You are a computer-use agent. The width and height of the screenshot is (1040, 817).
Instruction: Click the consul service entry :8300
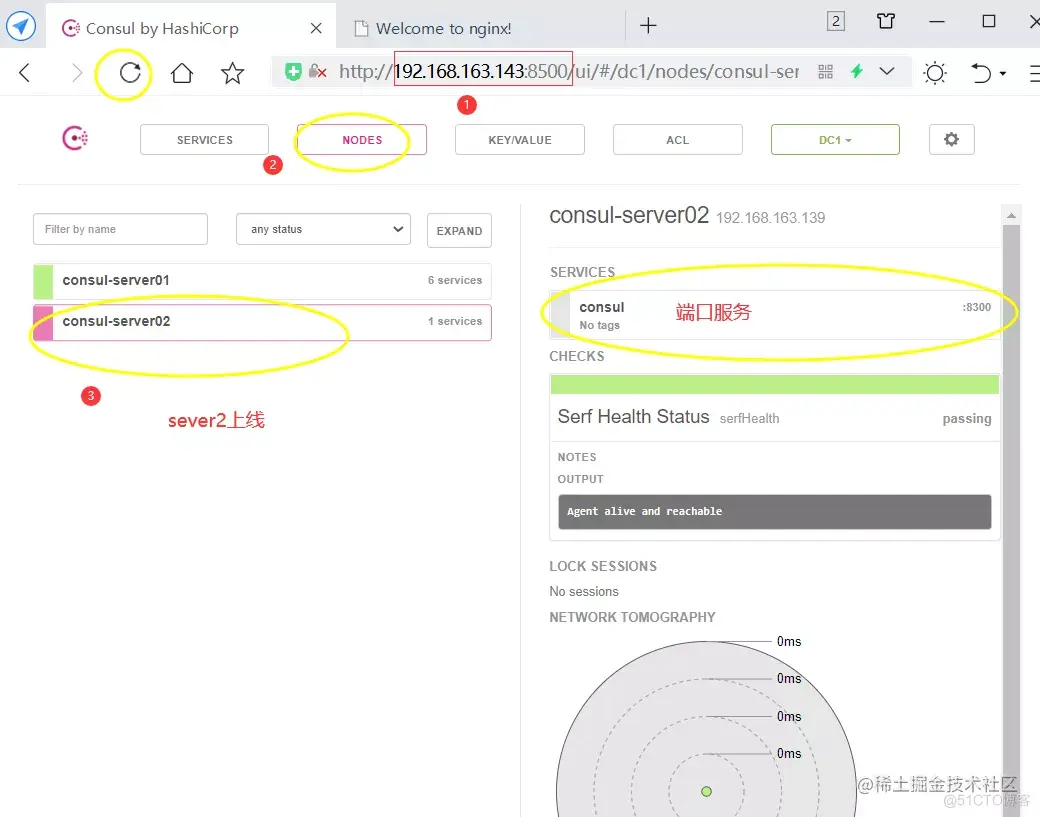pyautogui.click(x=775, y=315)
